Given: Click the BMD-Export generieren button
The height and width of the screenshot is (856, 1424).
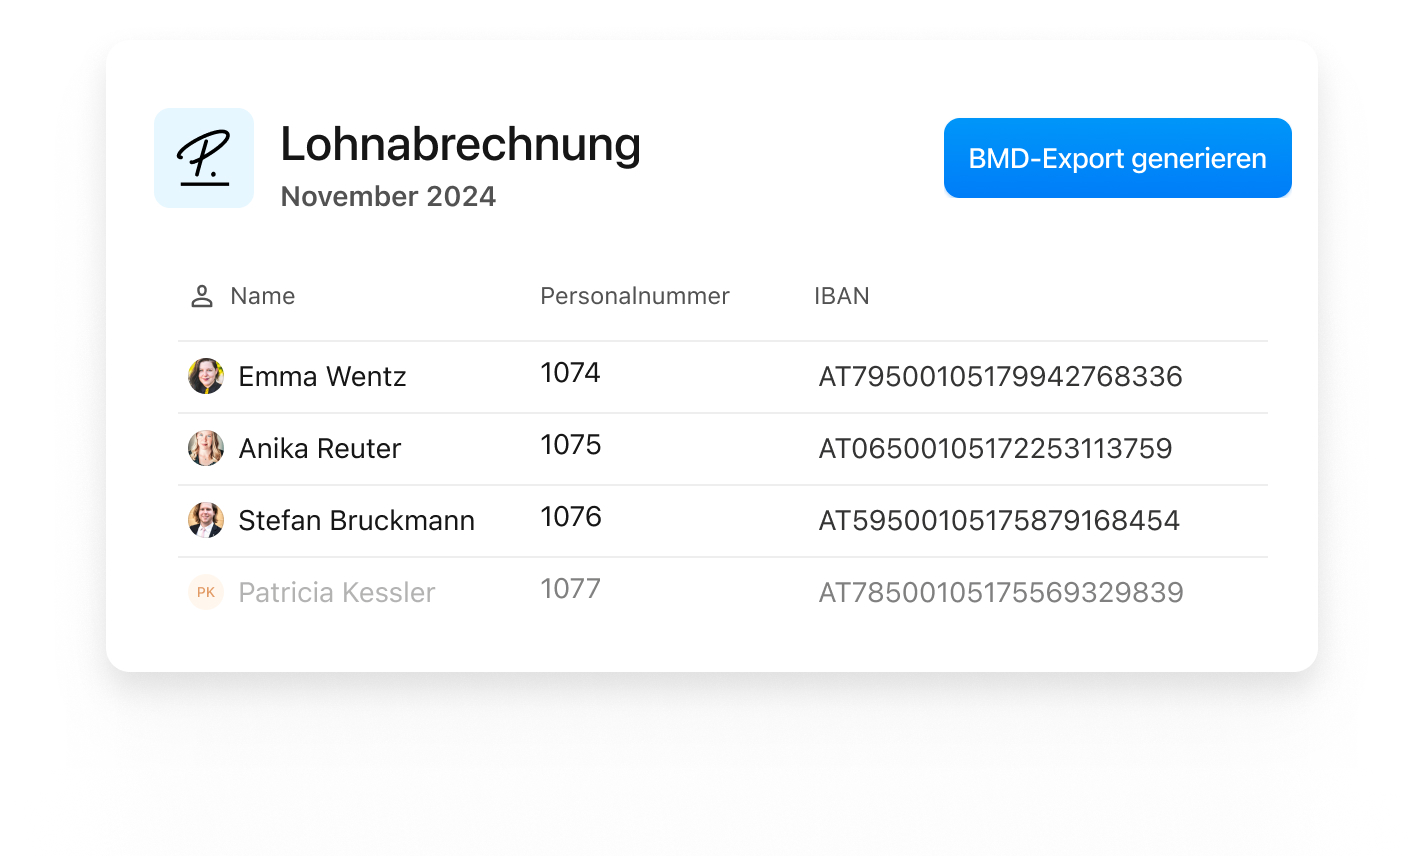Looking at the screenshot, I should point(1117,158).
